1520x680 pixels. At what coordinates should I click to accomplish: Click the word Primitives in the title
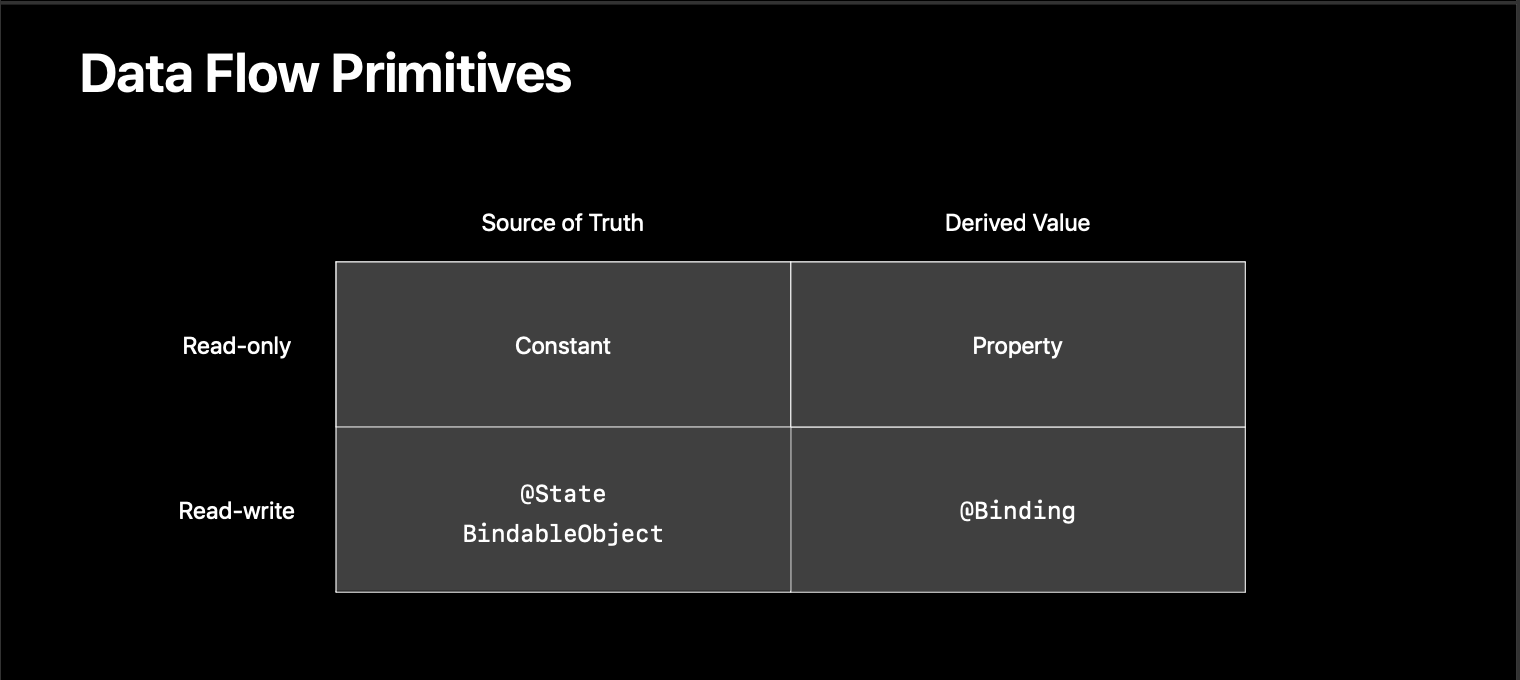point(451,74)
